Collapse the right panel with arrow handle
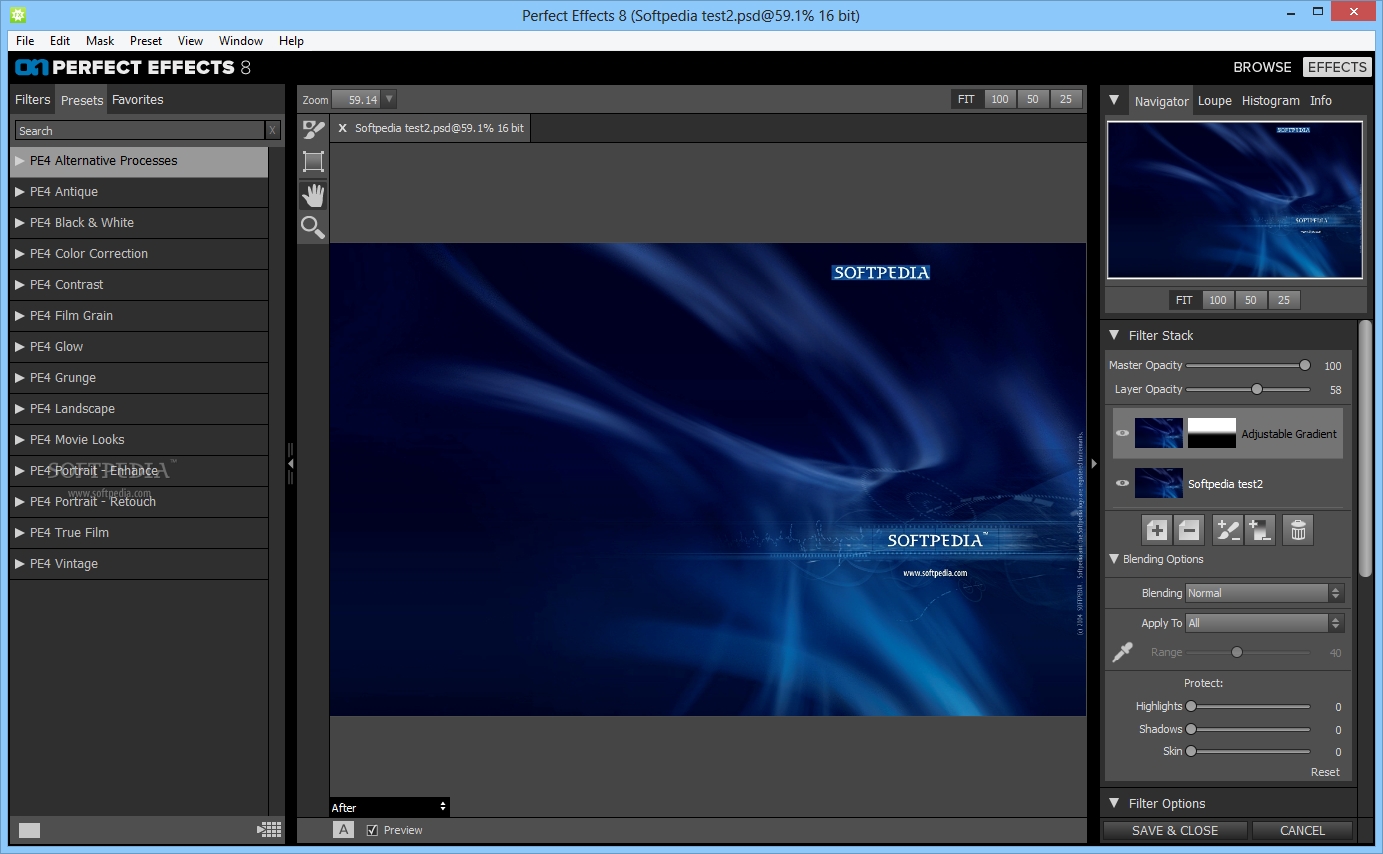Screen dimensions: 1383x854 coord(1093,464)
